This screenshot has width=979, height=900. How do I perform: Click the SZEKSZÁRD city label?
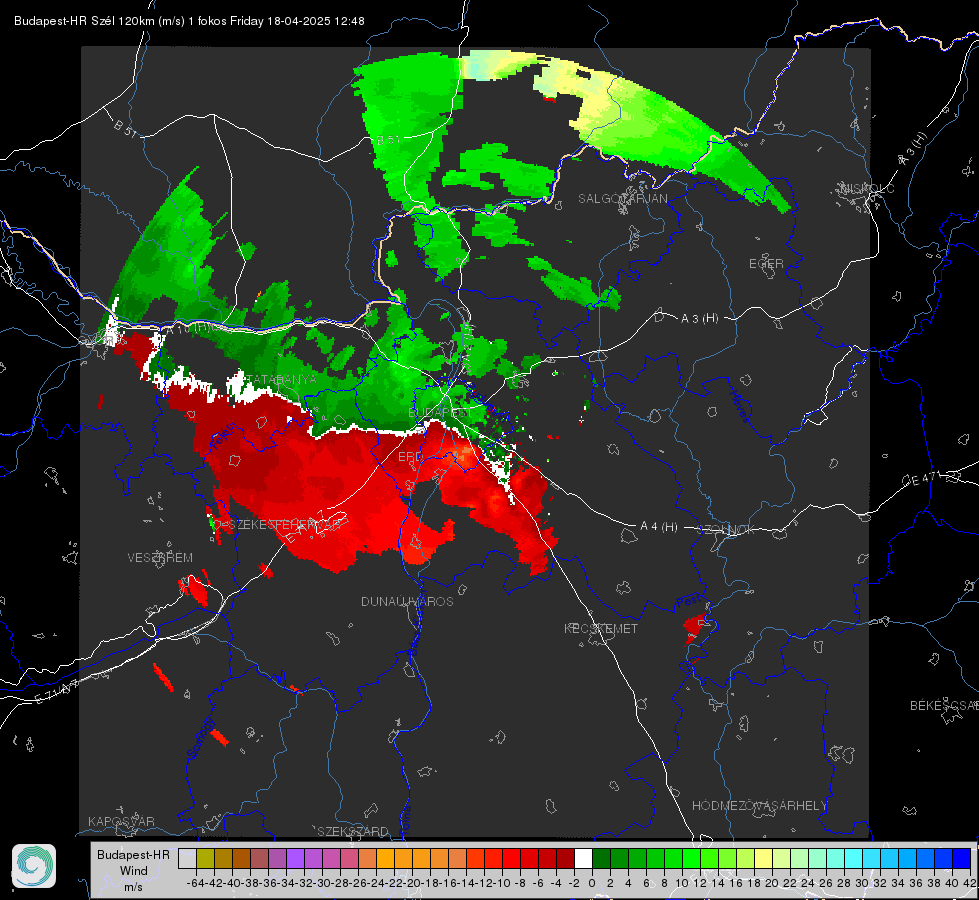[x=353, y=831]
